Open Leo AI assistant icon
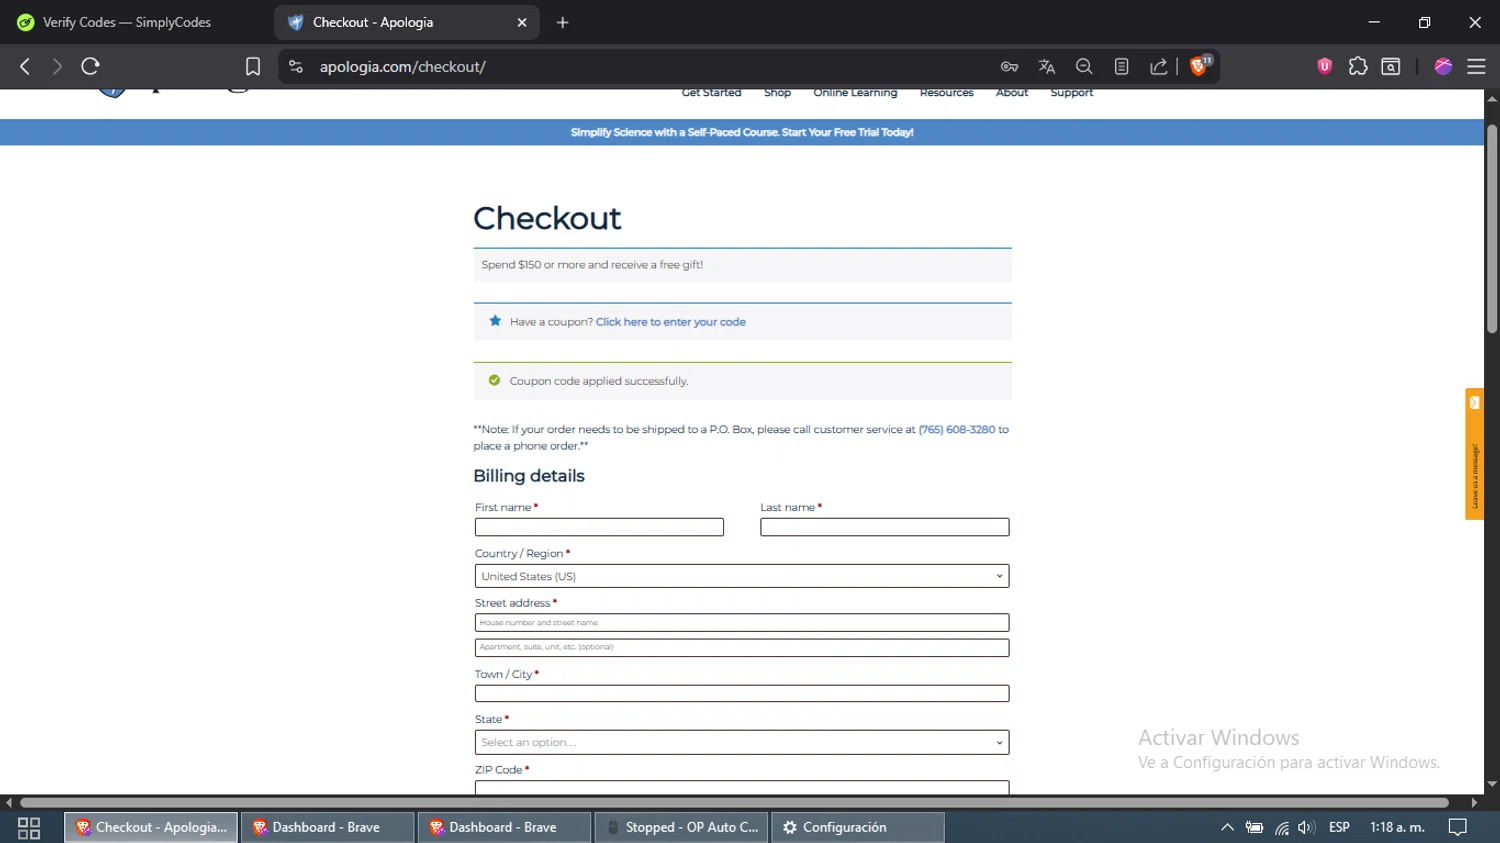The image size is (1500, 843). click(x=1443, y=67)
